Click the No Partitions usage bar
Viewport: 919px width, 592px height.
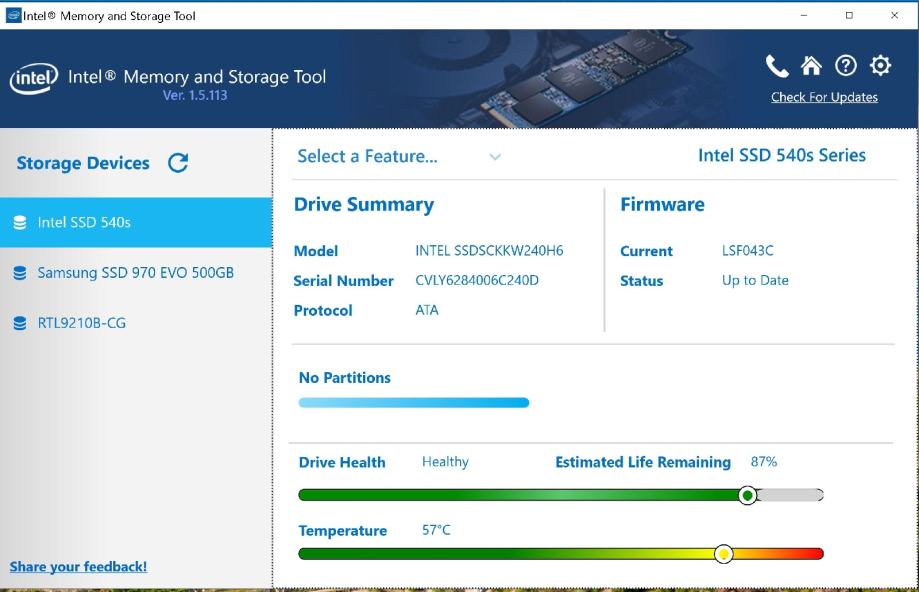point(413,403)
